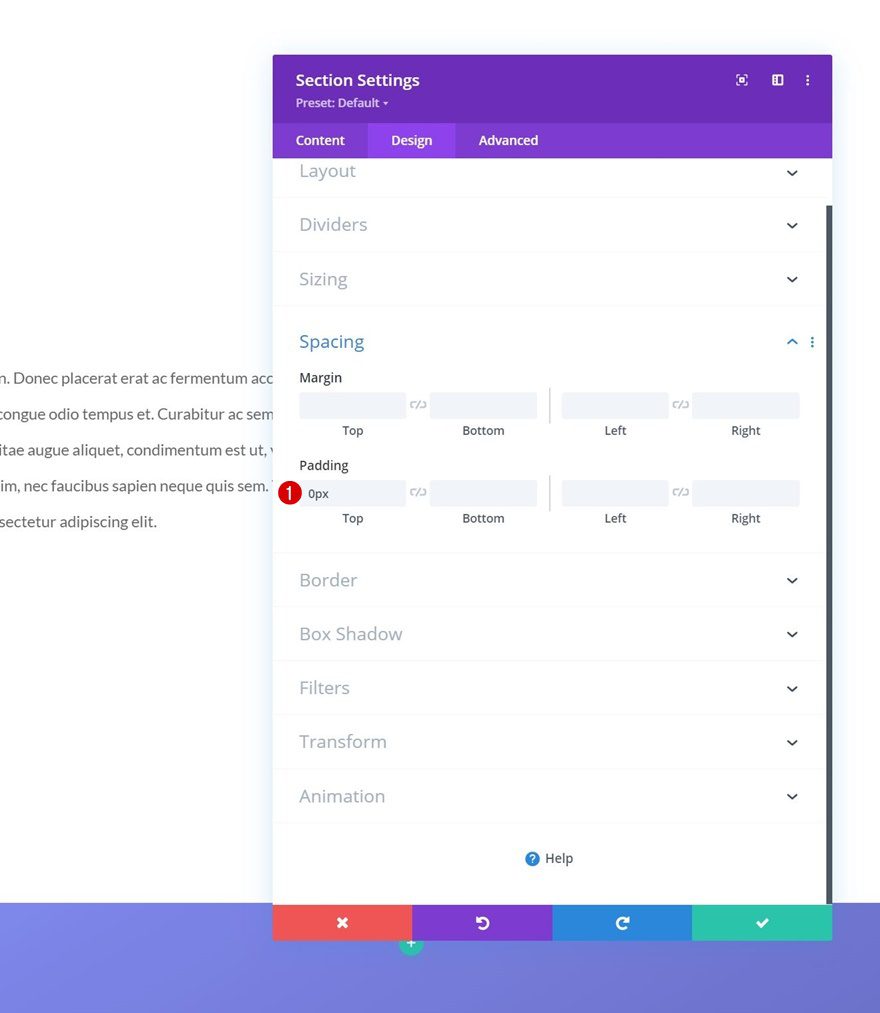Collapse the Spacing section

792,341
